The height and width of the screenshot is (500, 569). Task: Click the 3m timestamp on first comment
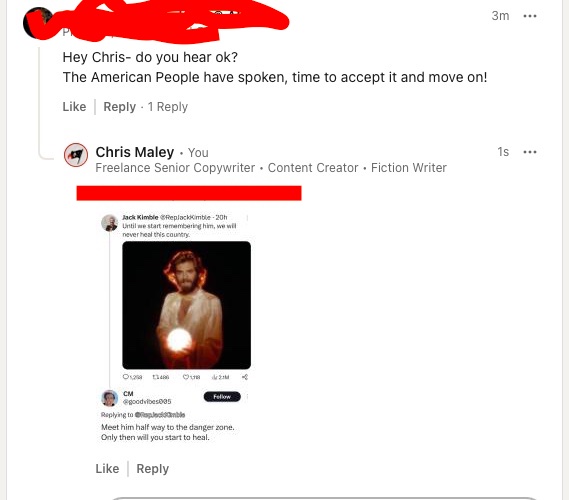500,16
